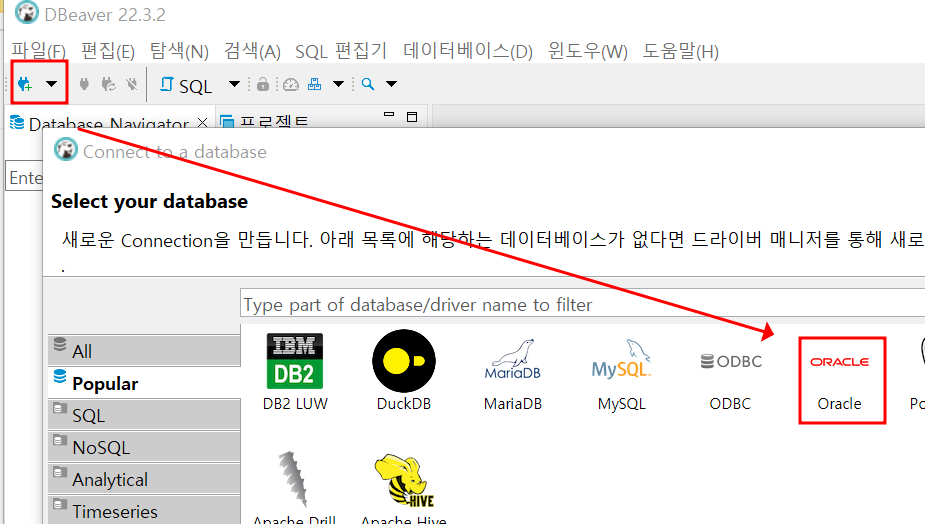Choose the DB2 LUW database driver
Screen dimensions: 925x524
(295, 372)
